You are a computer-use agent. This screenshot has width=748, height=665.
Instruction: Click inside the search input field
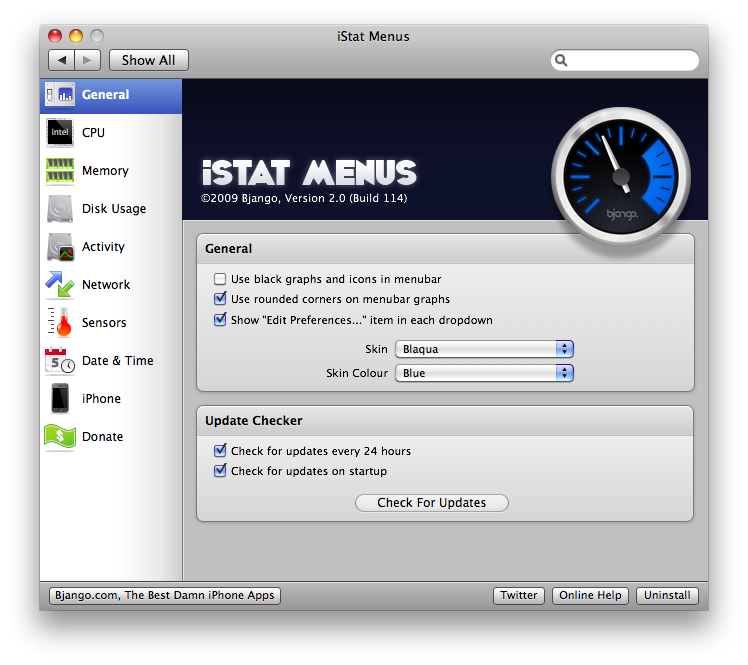625,61
